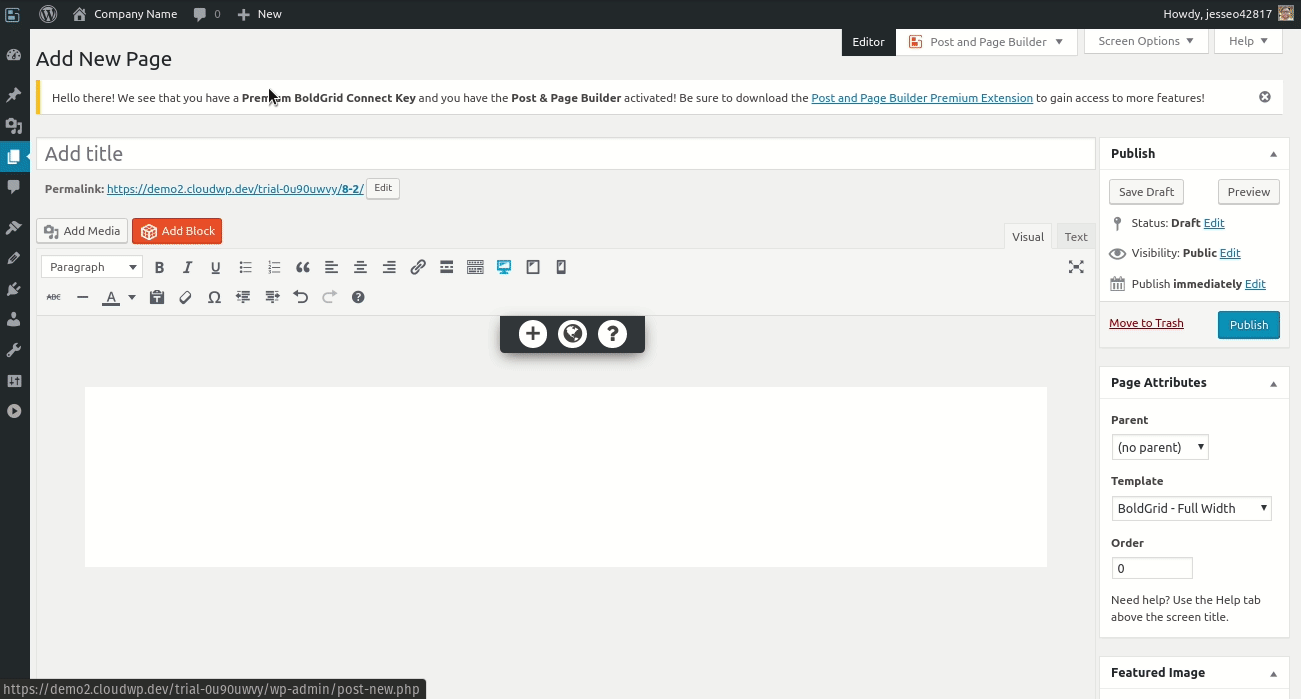Image resolution: width=1301 pixels, height=699 pixels.
Task: Click the blue Publish button
Action: pos(1248,325)
